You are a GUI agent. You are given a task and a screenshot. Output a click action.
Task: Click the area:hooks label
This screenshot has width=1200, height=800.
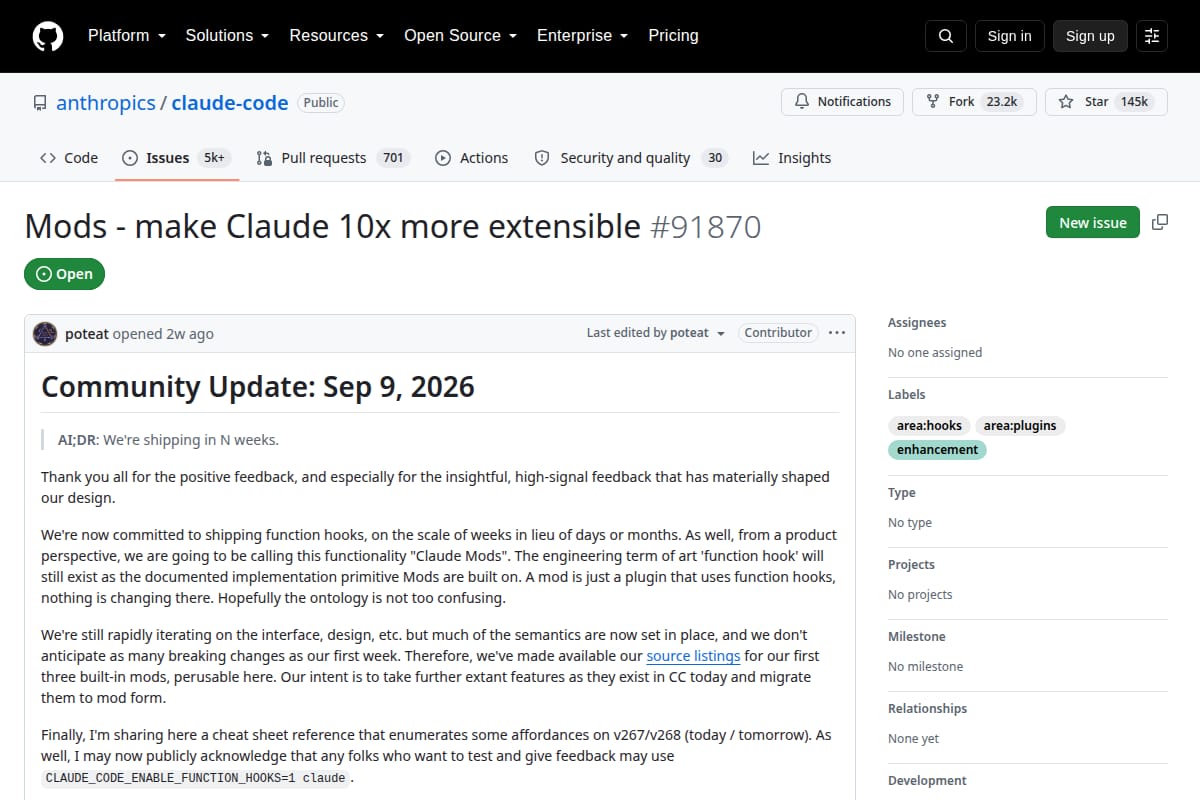(x=929, y=426)
